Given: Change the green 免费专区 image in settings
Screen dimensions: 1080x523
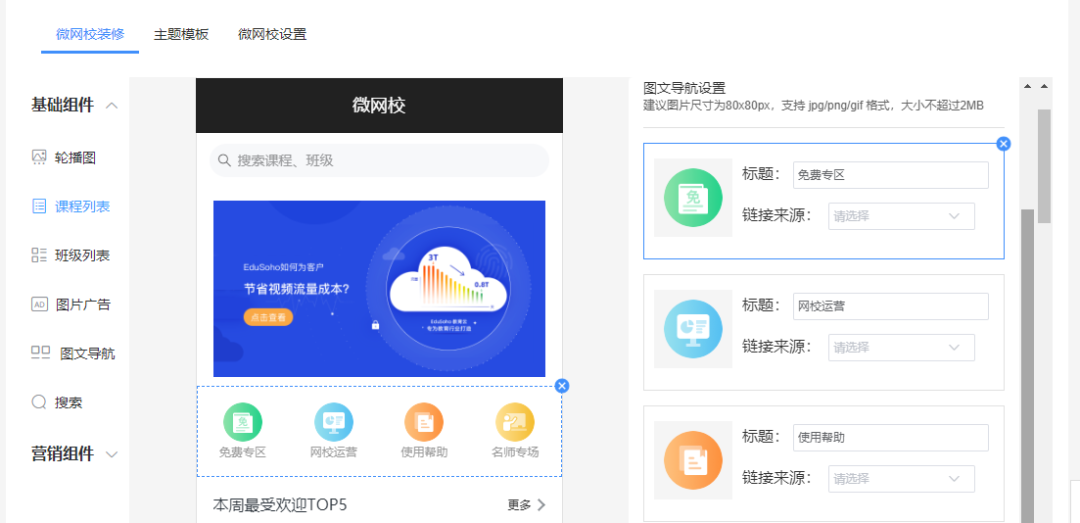Looking at the screenshot, I should pos(693,198).
